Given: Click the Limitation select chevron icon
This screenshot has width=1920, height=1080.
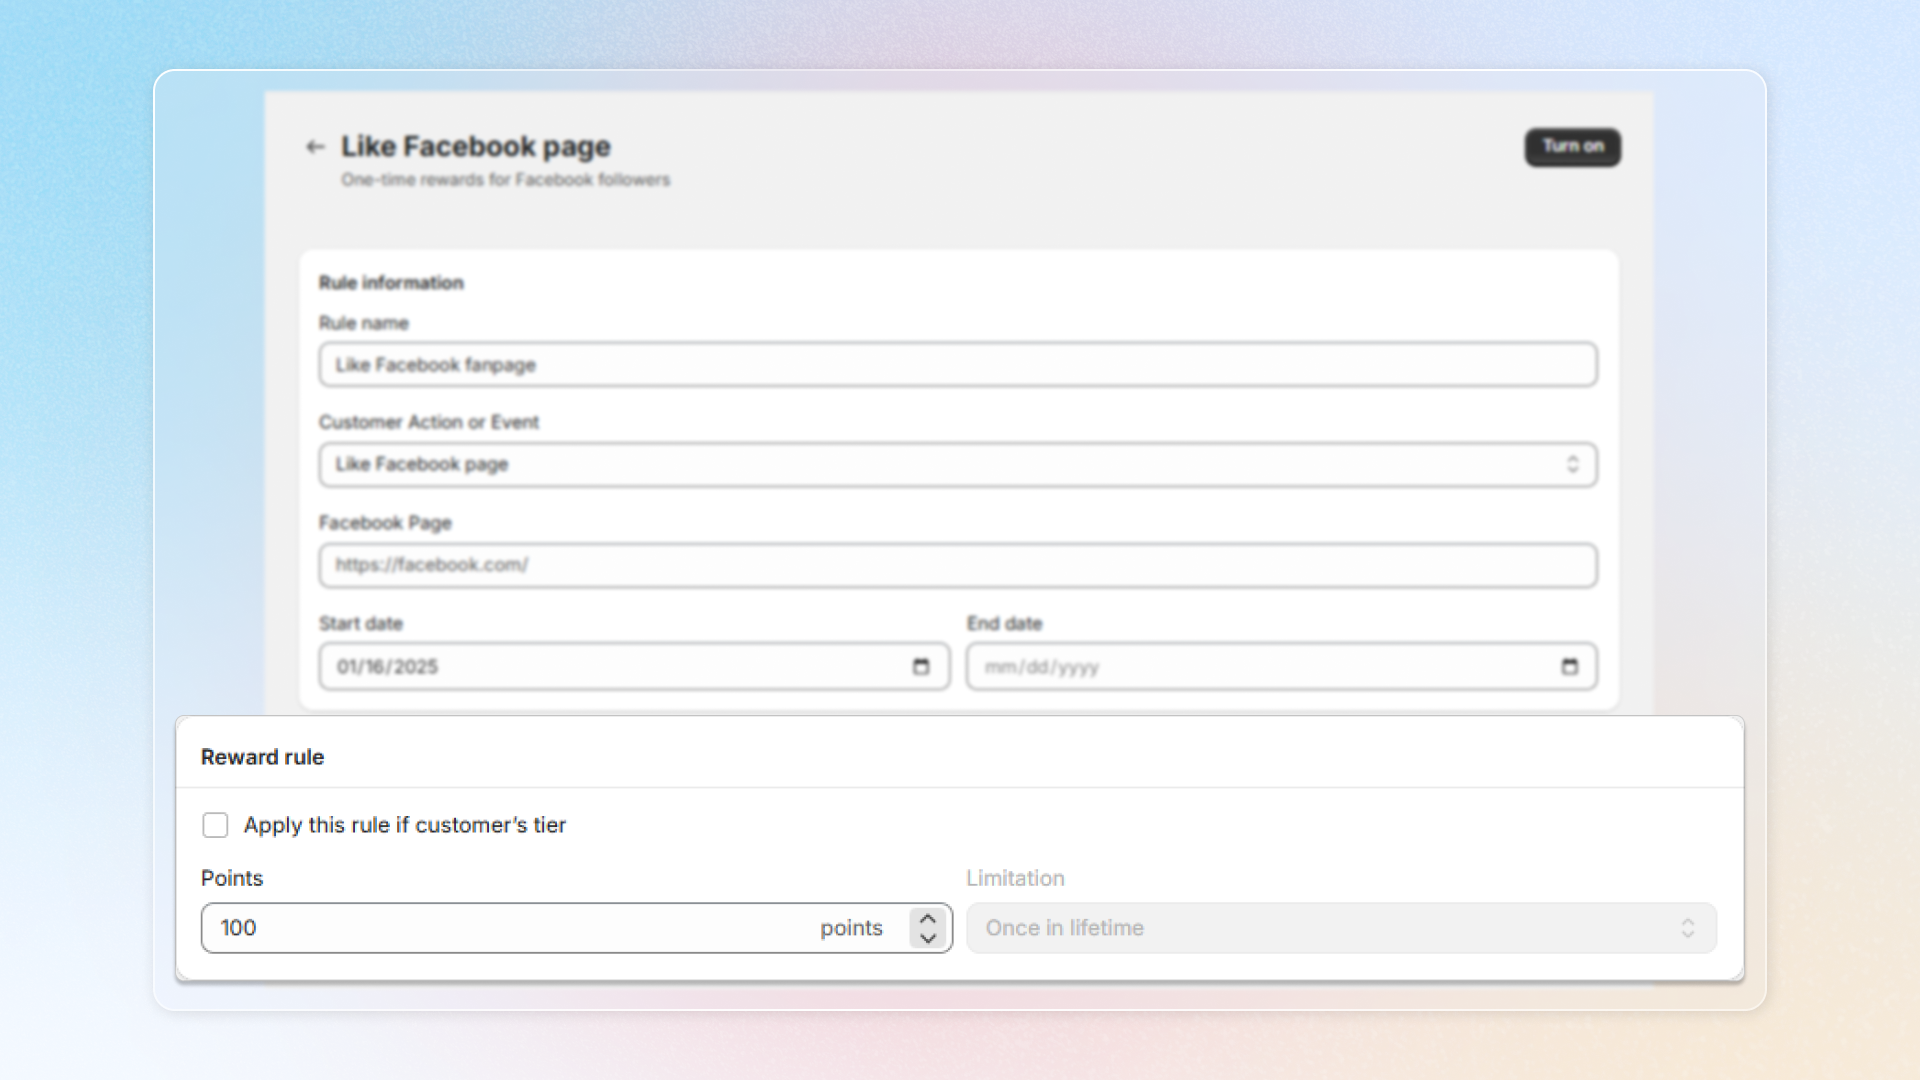Looking at the screenshot, I should [x=1687, y=928].
